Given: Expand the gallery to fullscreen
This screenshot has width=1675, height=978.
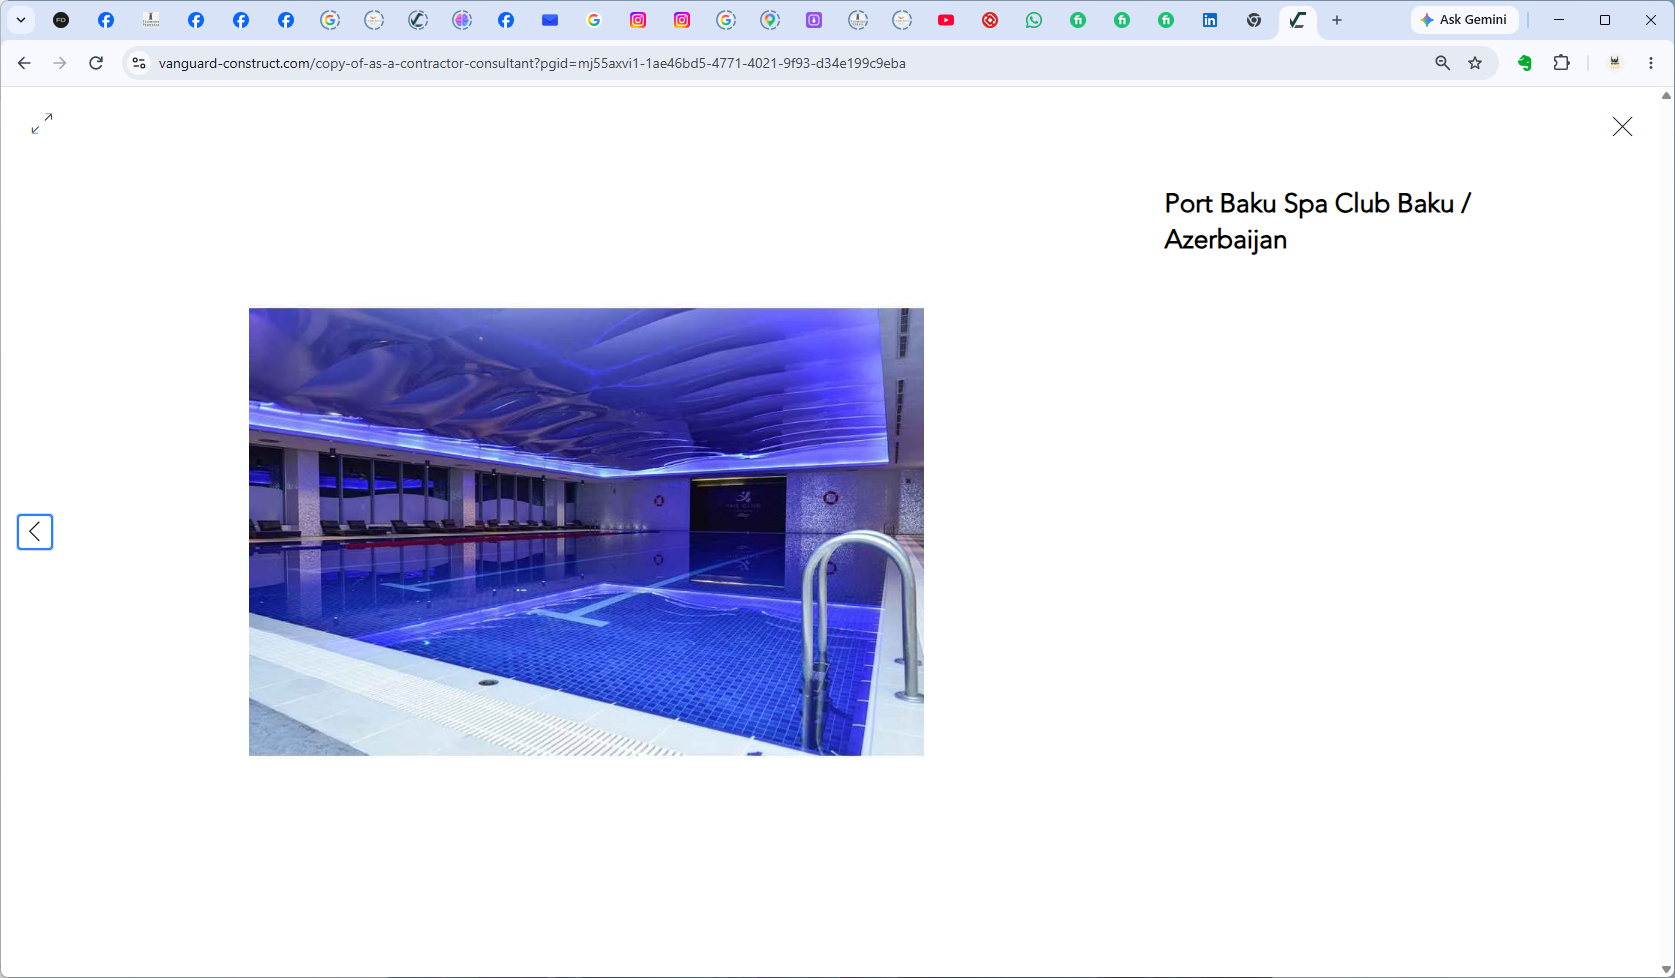Looking at the screenshot, I should pyautogui.click(x=42, y=123).
